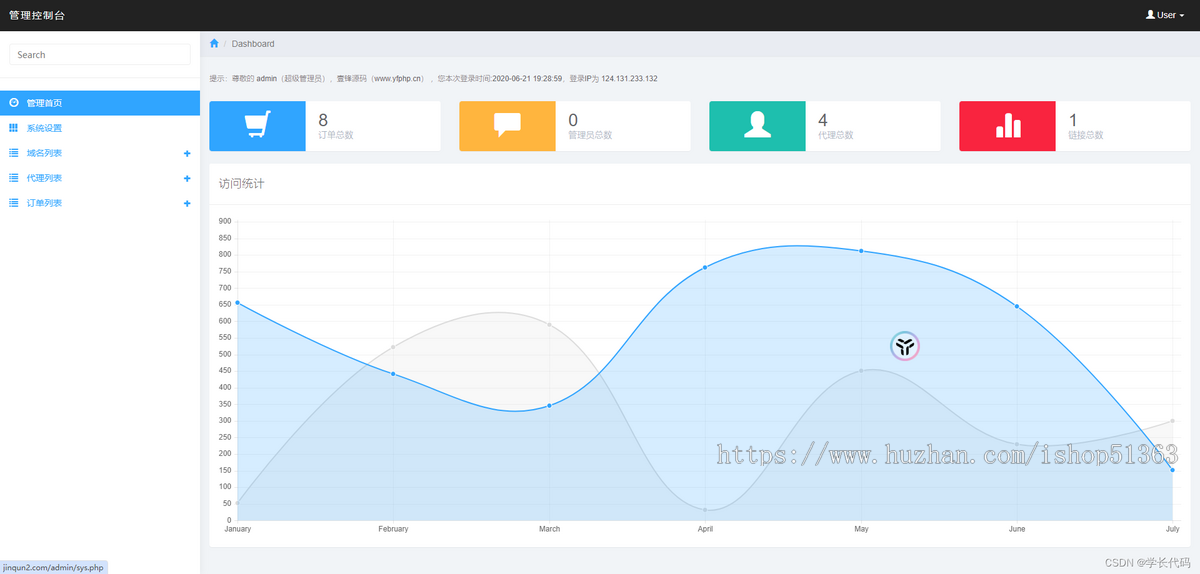
Task: Expand 代理列表 with plus icon
Action: 187,178
